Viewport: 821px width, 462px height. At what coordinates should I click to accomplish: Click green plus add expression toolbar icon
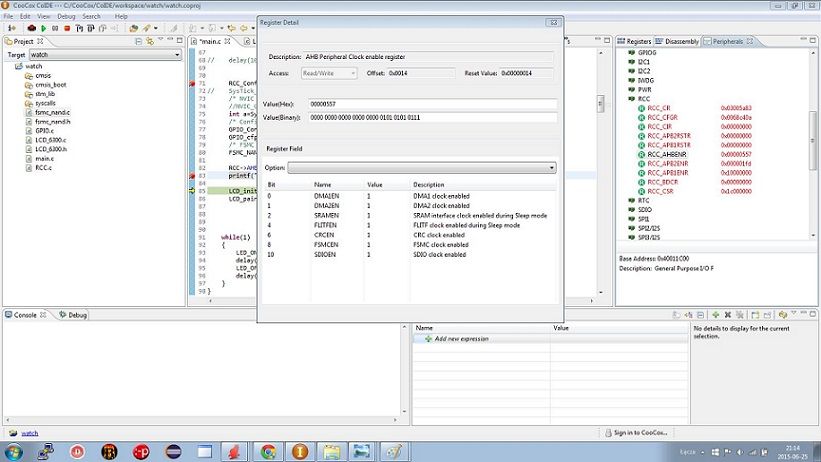click(x=715, y=314)
